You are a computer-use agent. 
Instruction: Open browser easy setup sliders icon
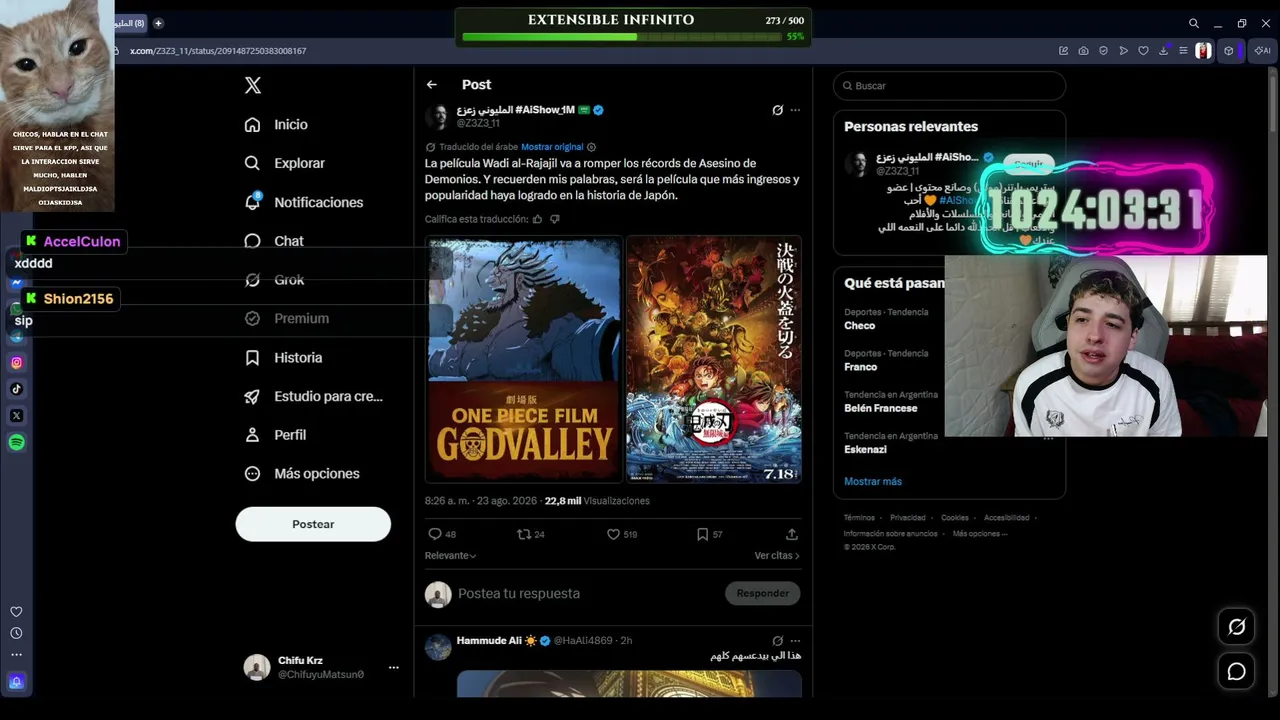[x=1183, y=51]
